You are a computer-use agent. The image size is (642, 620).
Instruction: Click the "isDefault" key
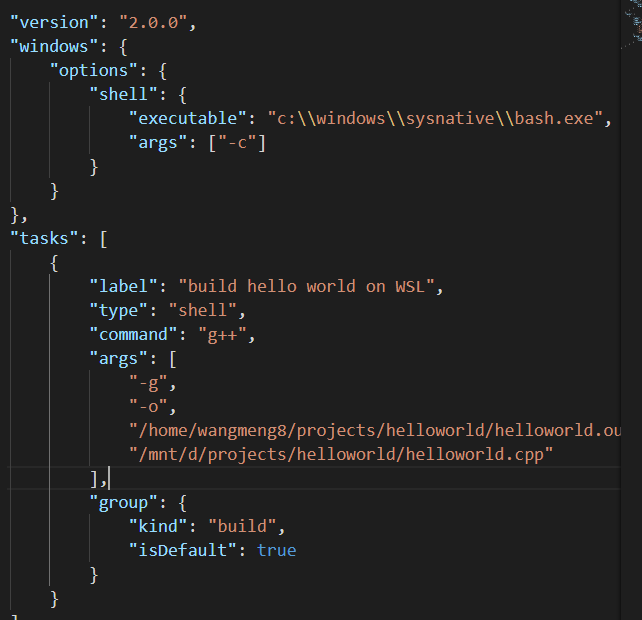[183, 551]
